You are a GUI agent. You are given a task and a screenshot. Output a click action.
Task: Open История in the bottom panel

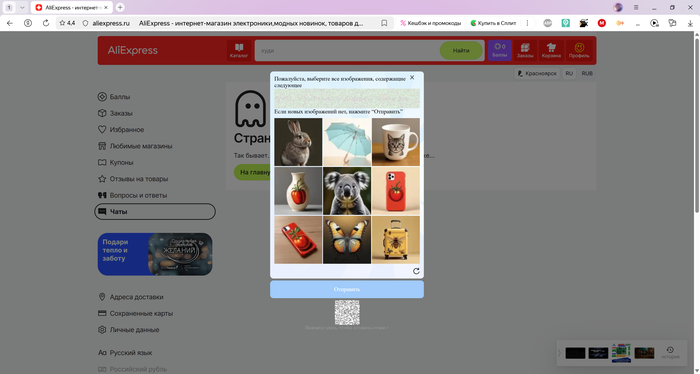(x=670, y=352)
